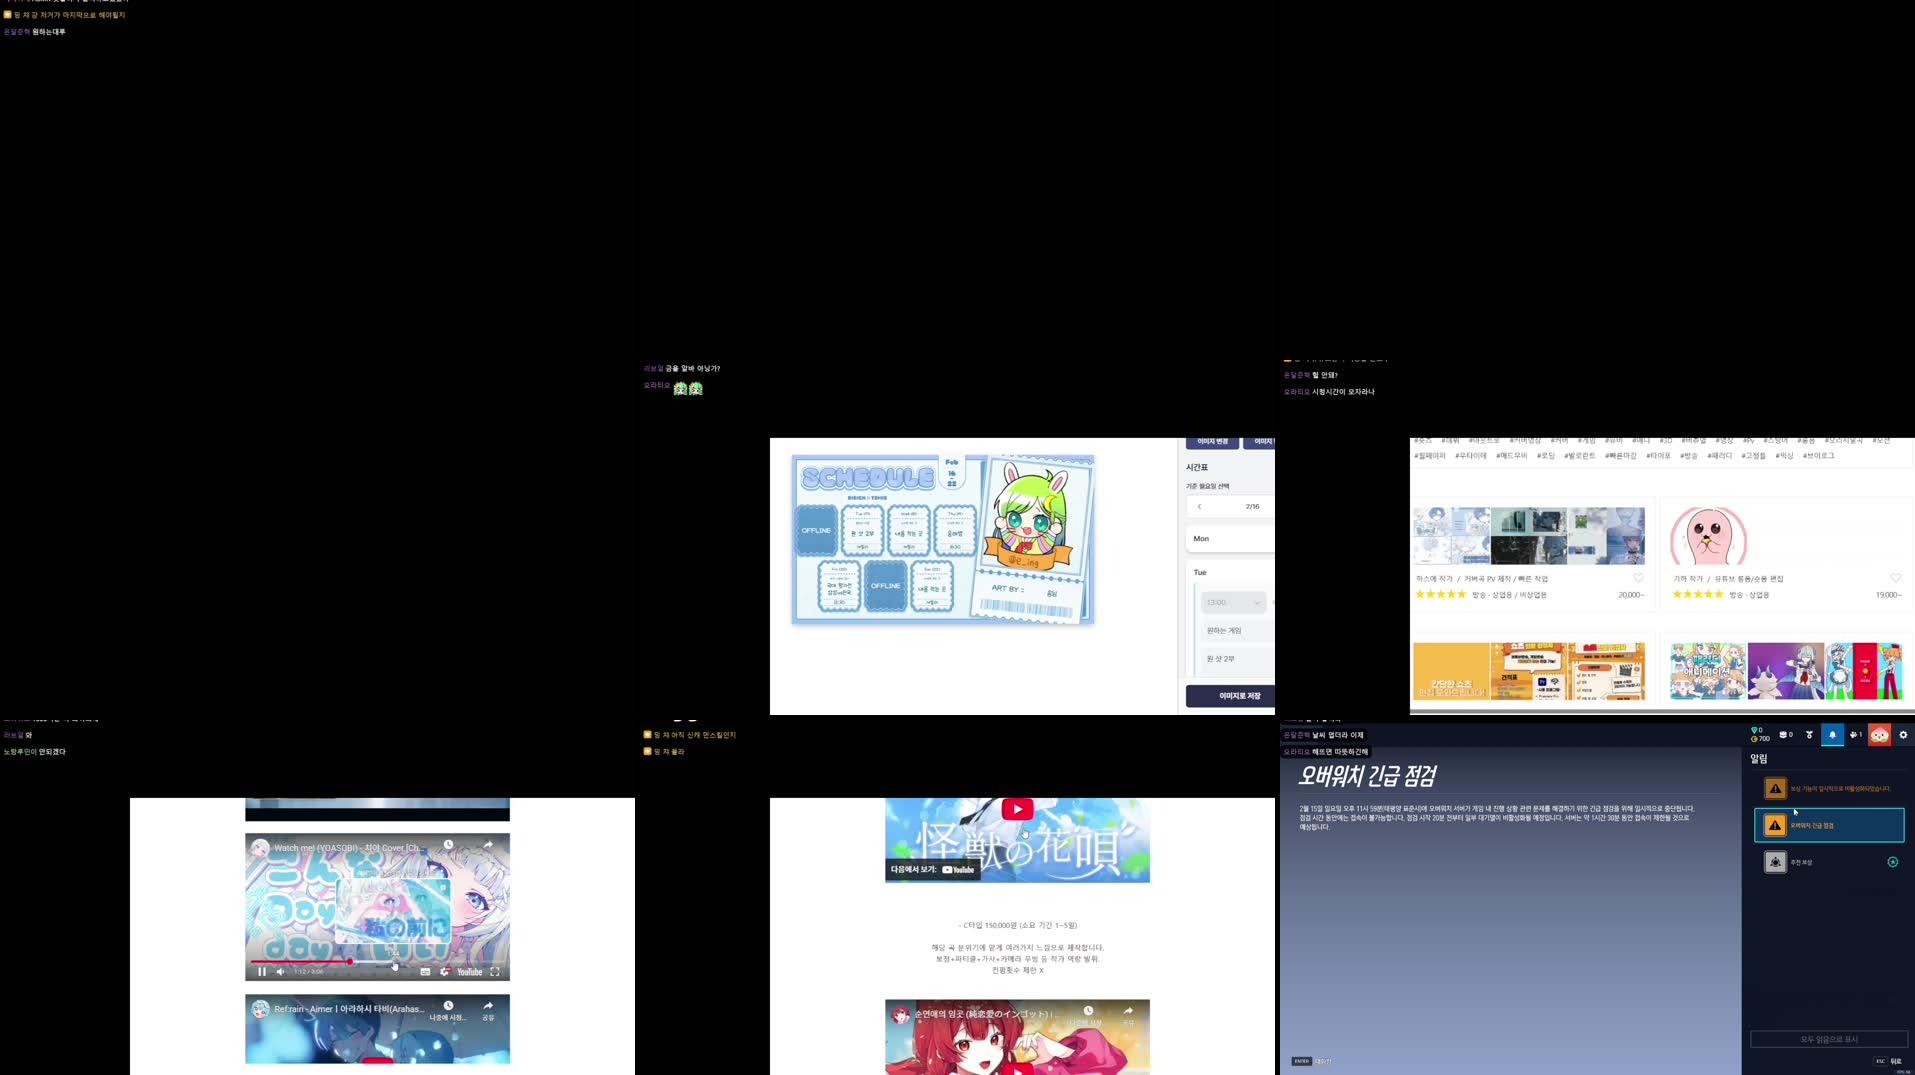The image size is (1915, 1075).
Task: Favorite the 하스에 작가 listing with the heart
Action: click(x=1637, y=577)
